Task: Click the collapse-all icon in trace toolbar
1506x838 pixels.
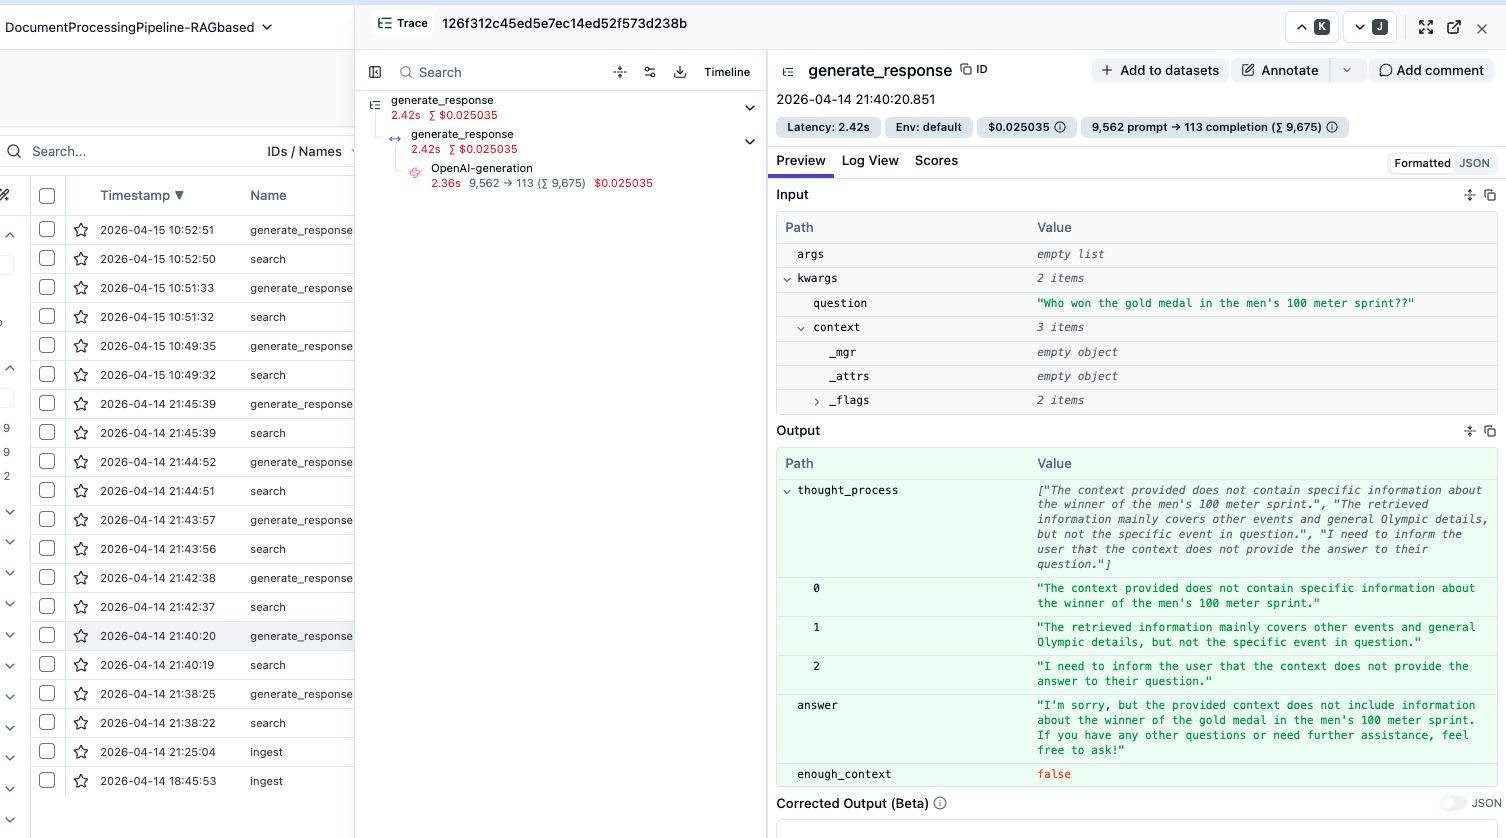Action: point(620,72)
